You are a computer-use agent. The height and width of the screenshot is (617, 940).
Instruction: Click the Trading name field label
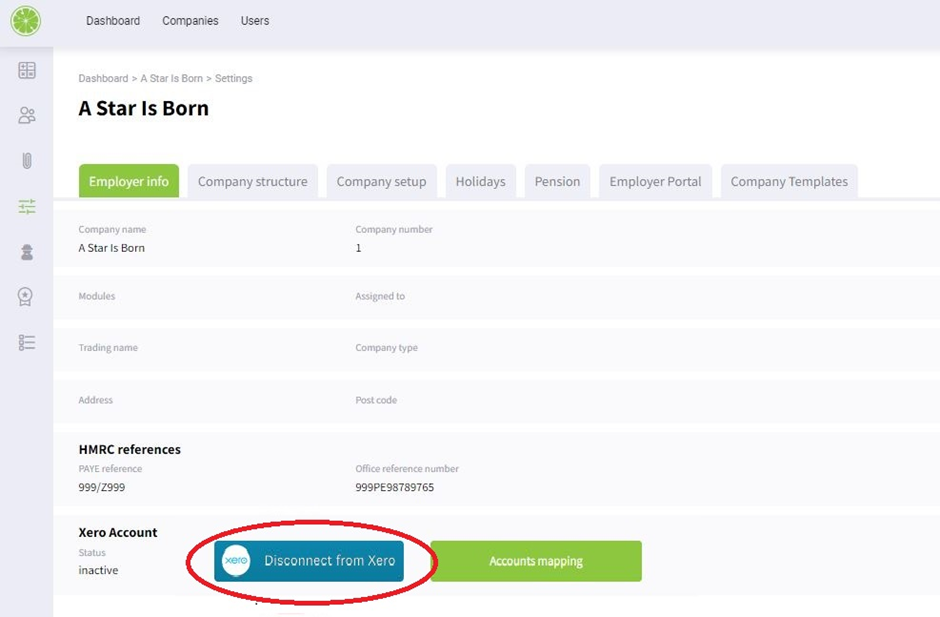(x=108, y=348)
